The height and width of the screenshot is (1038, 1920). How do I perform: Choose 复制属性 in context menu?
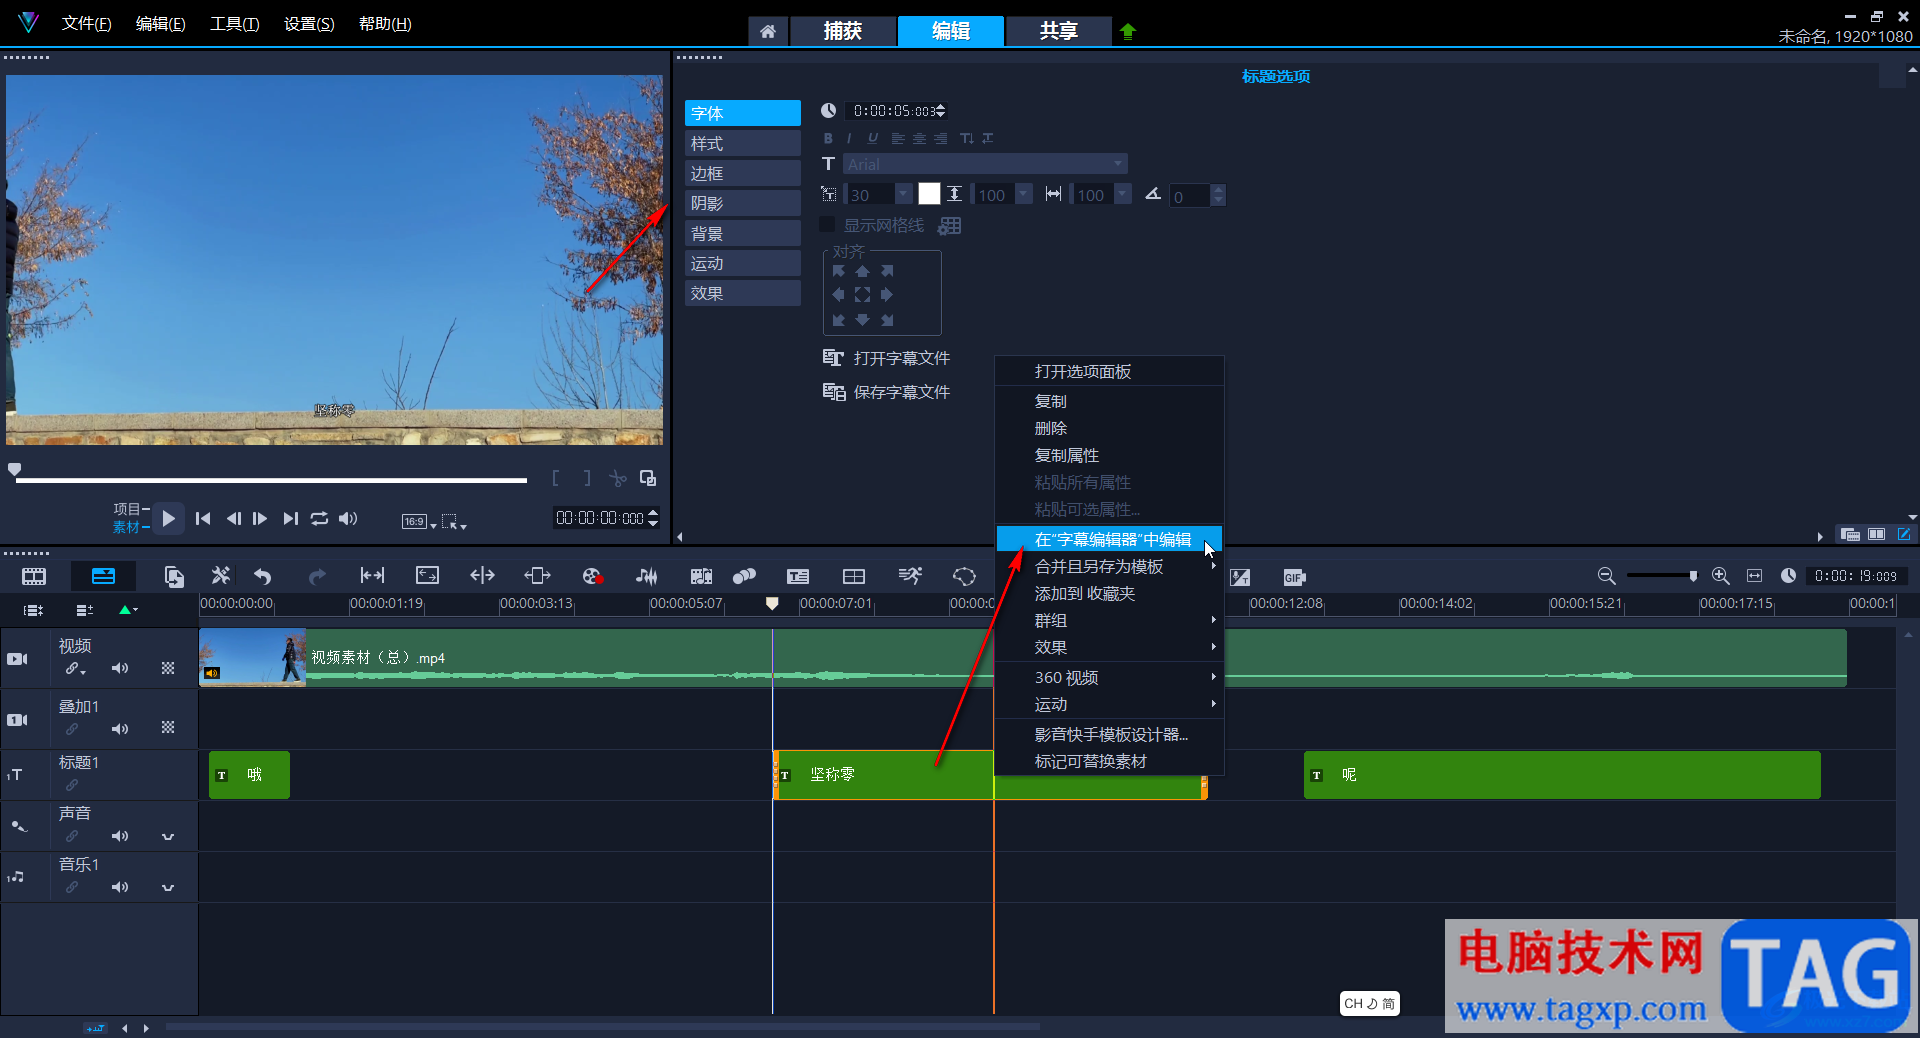click(x=1110, y=455)
